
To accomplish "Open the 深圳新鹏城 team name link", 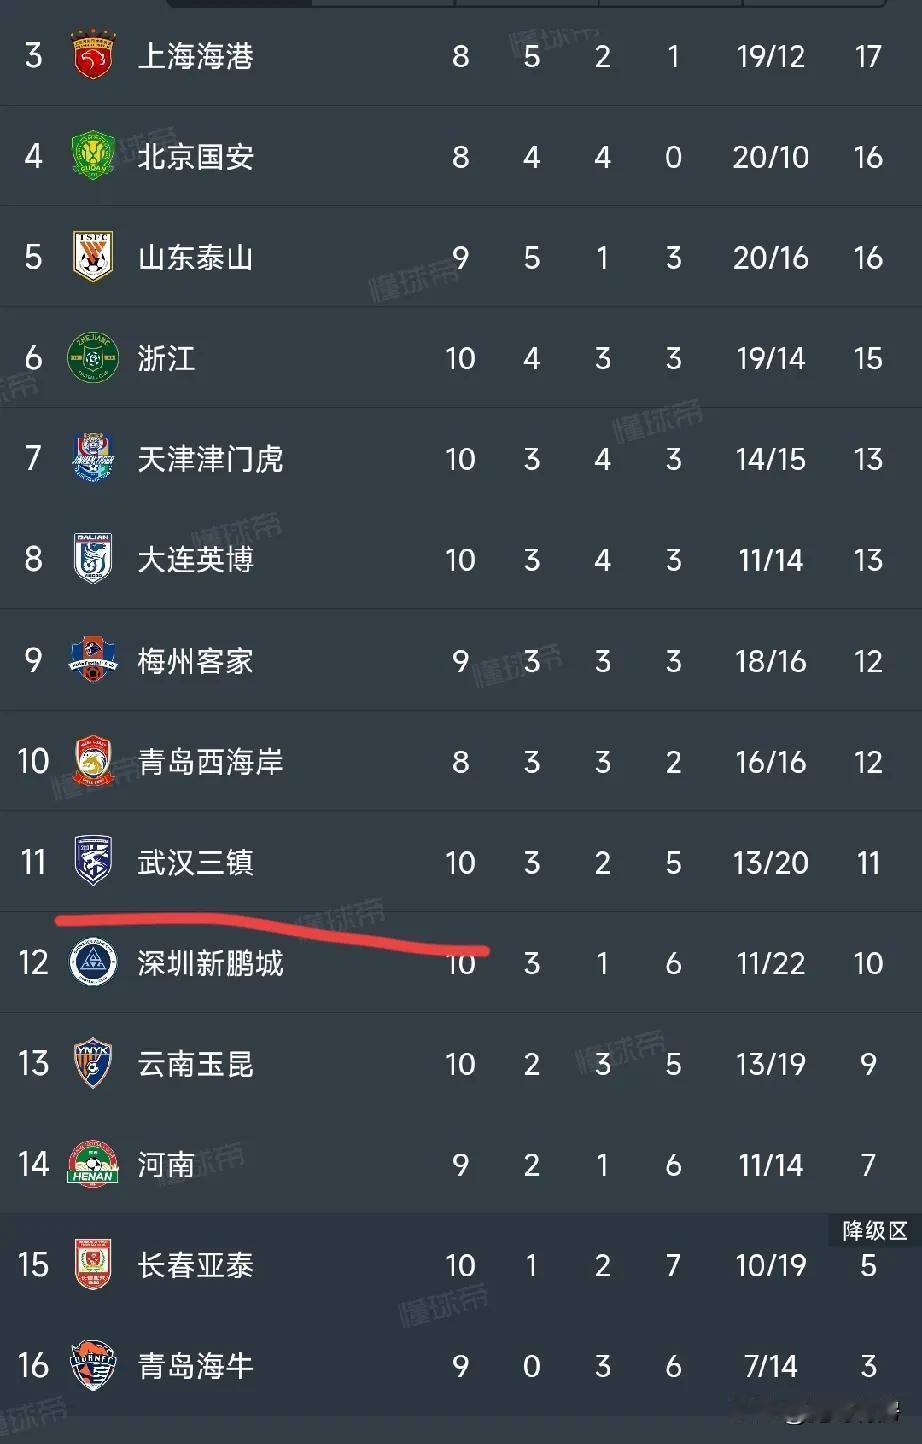I will pos(211,963).
